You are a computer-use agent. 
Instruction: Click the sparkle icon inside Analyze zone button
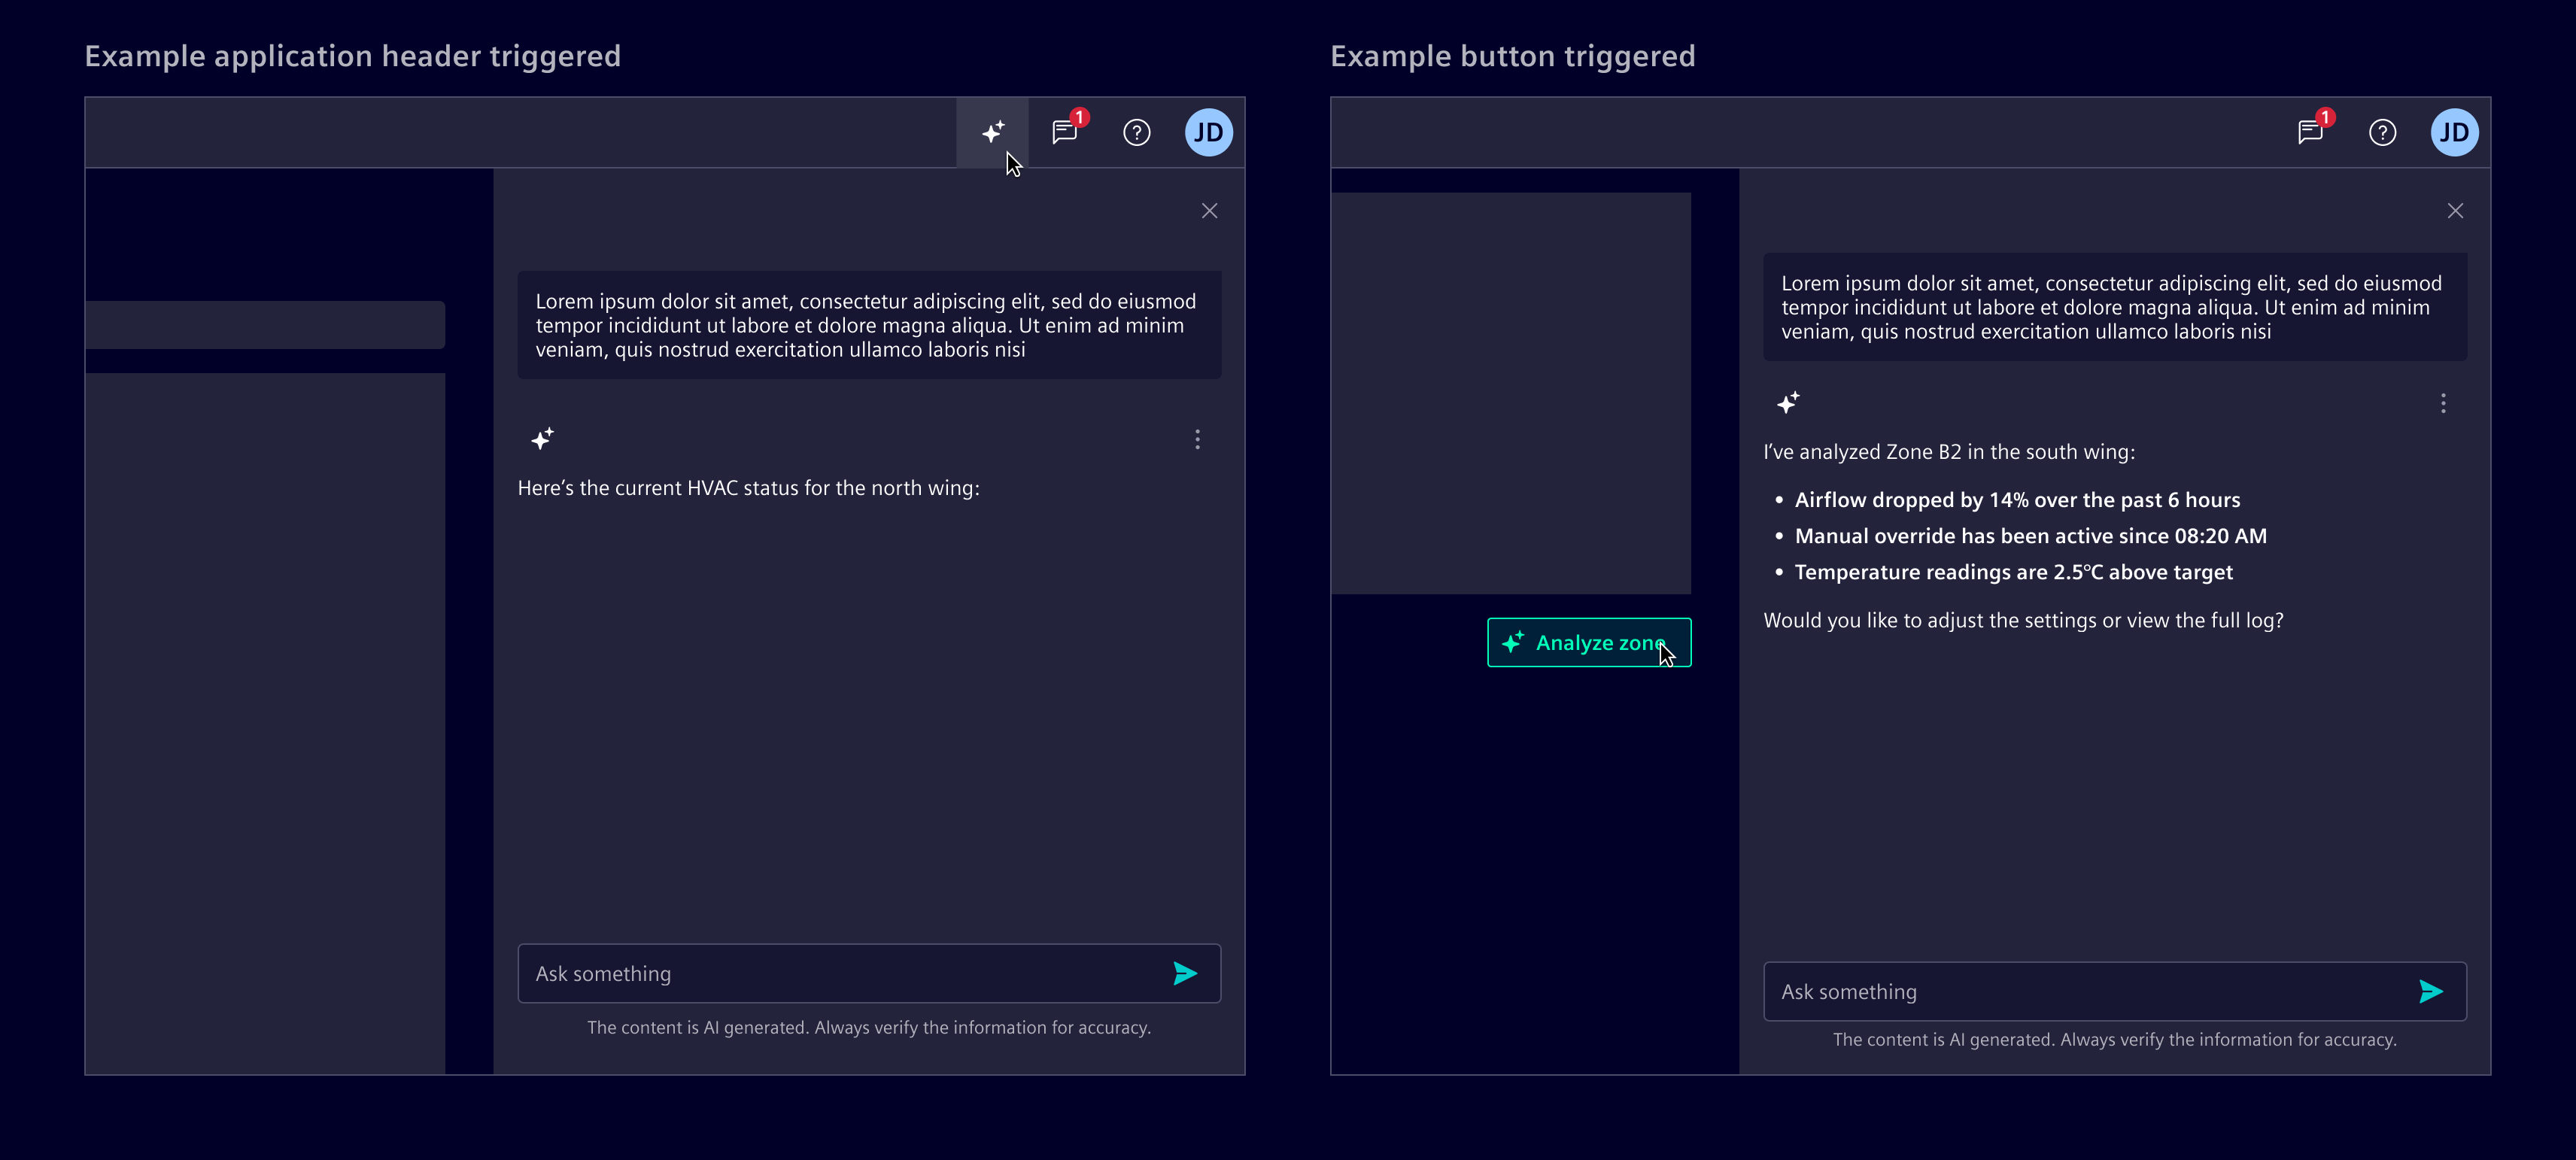1512,642
